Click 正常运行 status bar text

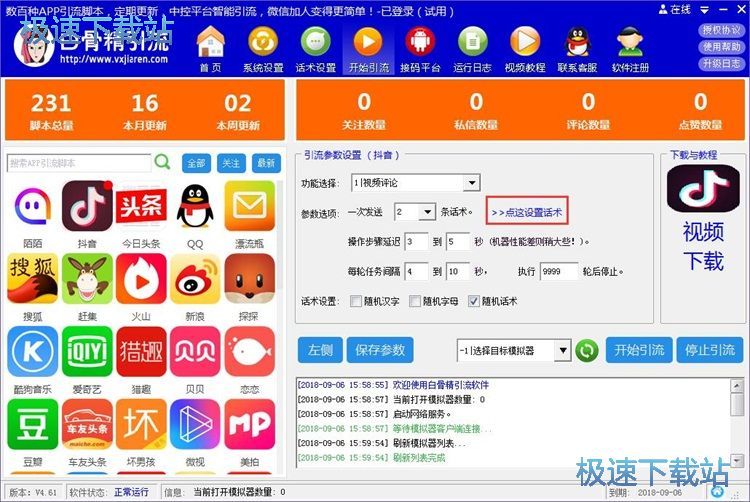click(x=132, y=492)
